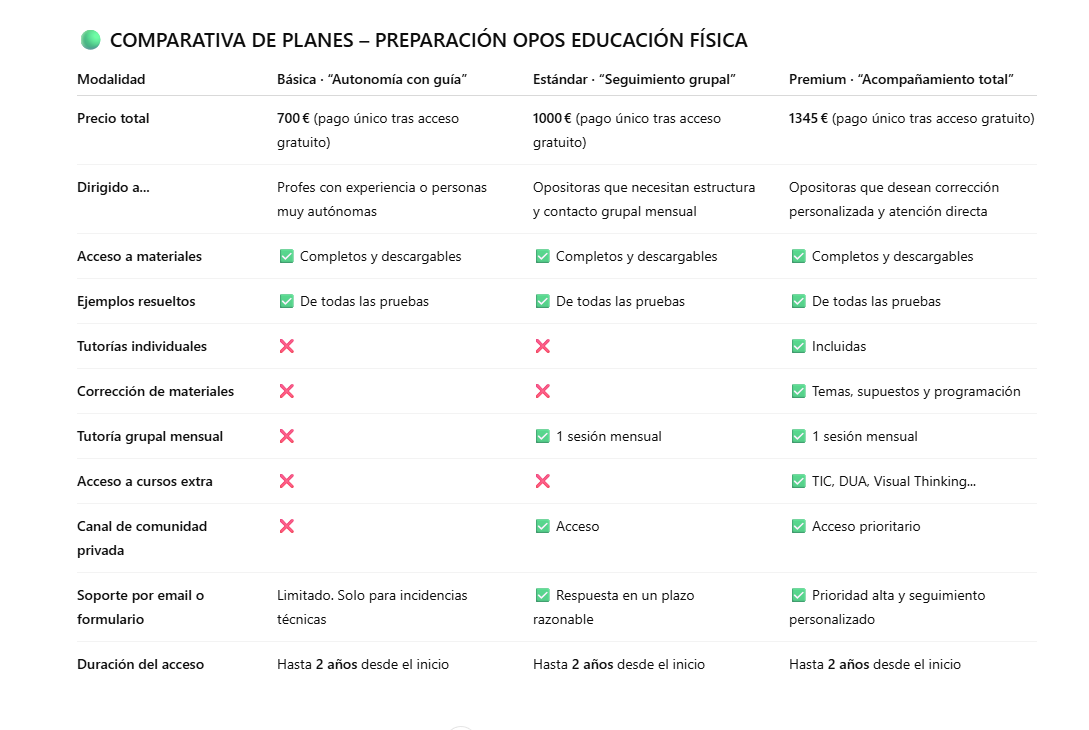This screenshot has height=730, width=1089.
Task: Click the green checkmark beside "Incluidas"
Action: (x=798, y=346)
